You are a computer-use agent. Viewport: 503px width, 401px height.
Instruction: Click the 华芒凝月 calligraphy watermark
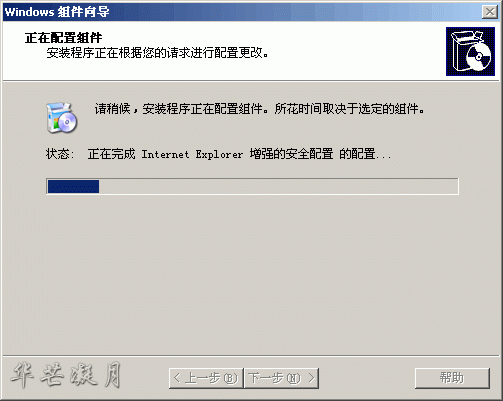pos(66,376)
